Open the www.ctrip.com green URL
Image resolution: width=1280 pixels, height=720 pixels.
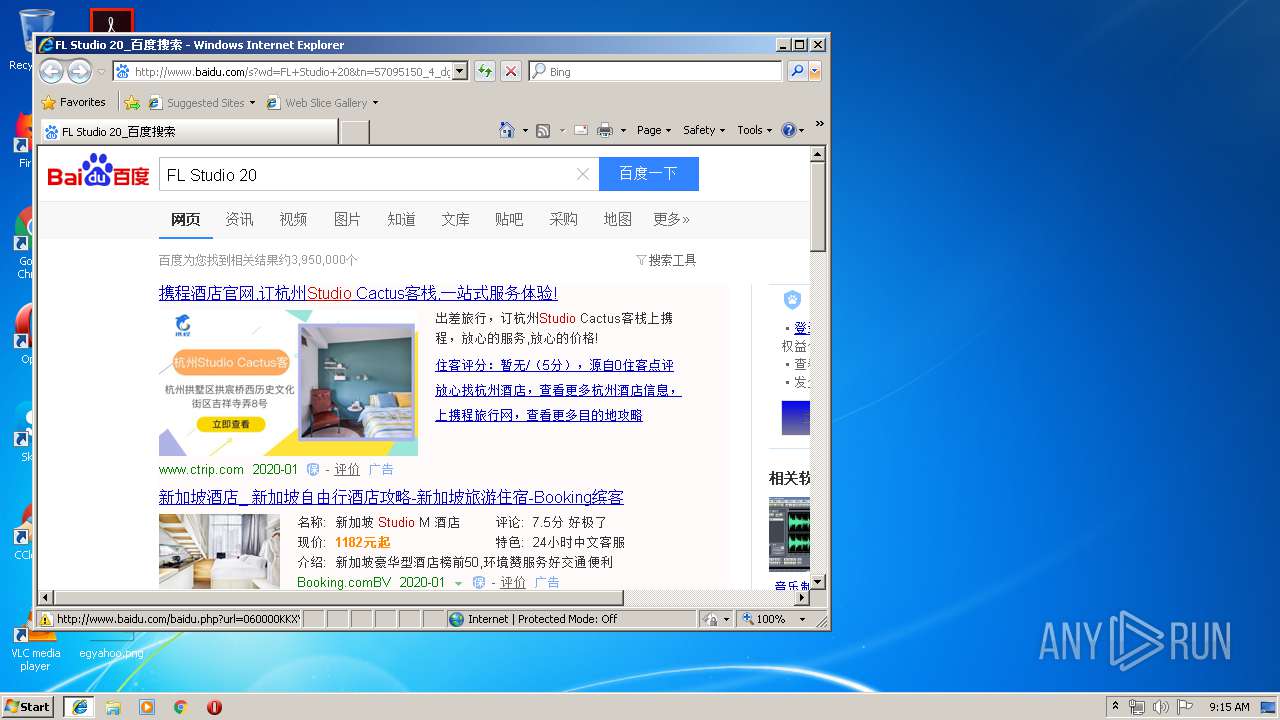201,469
